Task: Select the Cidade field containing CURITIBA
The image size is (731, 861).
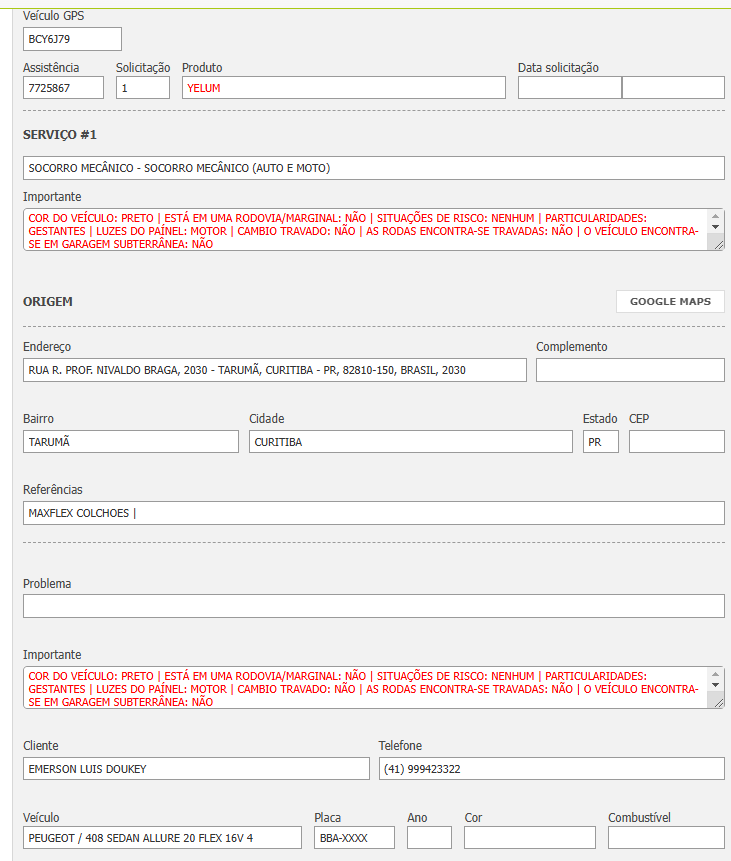Action: (x=410, y=442)
